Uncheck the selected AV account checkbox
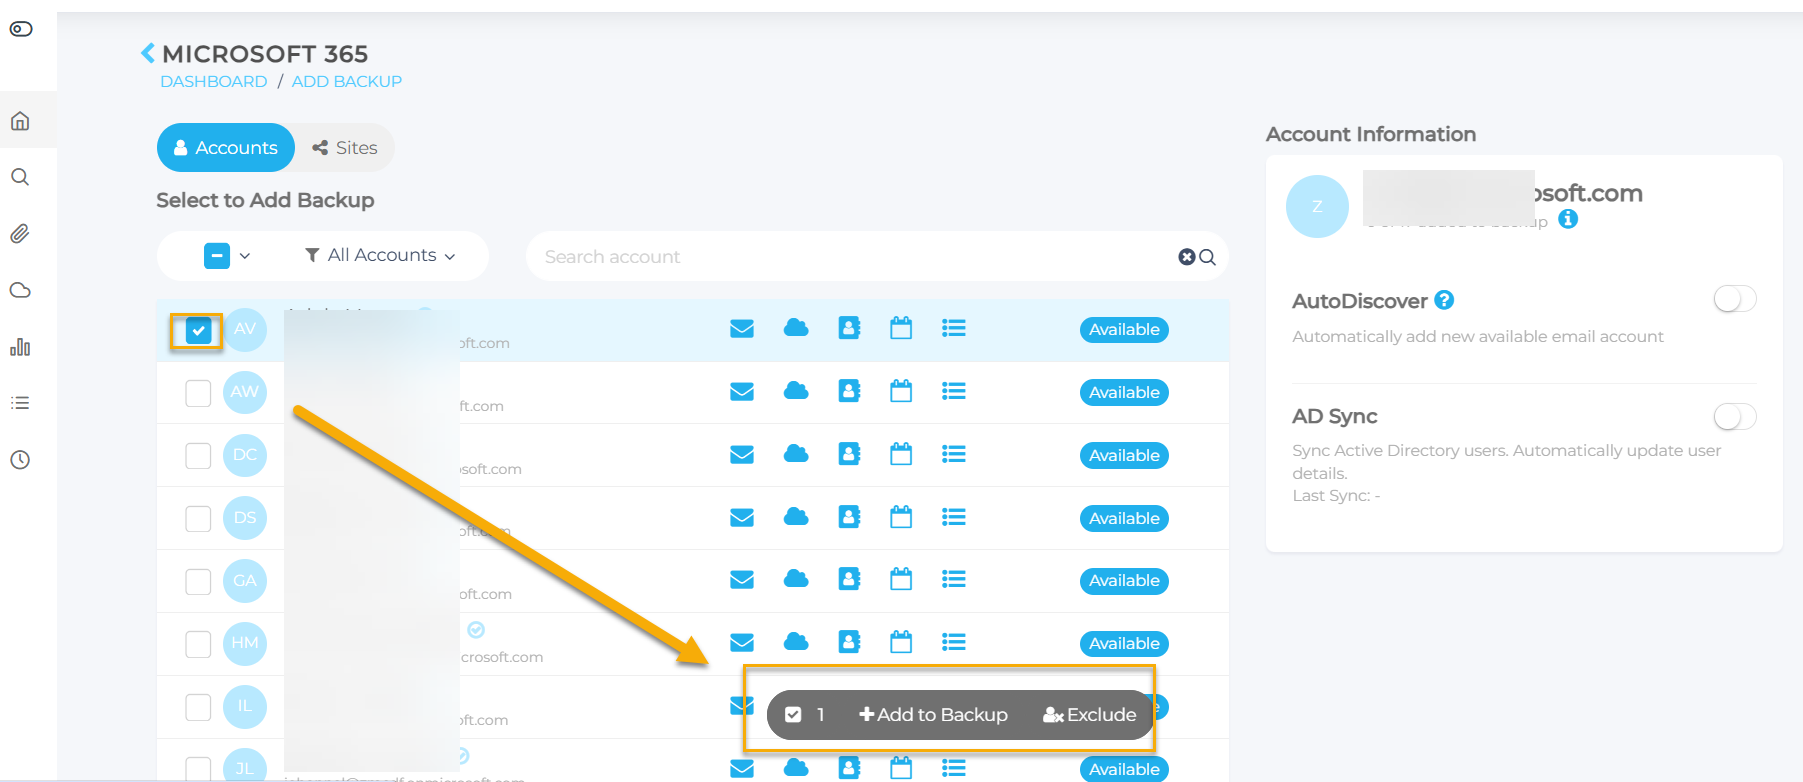The width and height of the screenshot is (1803, 782). 198,330
